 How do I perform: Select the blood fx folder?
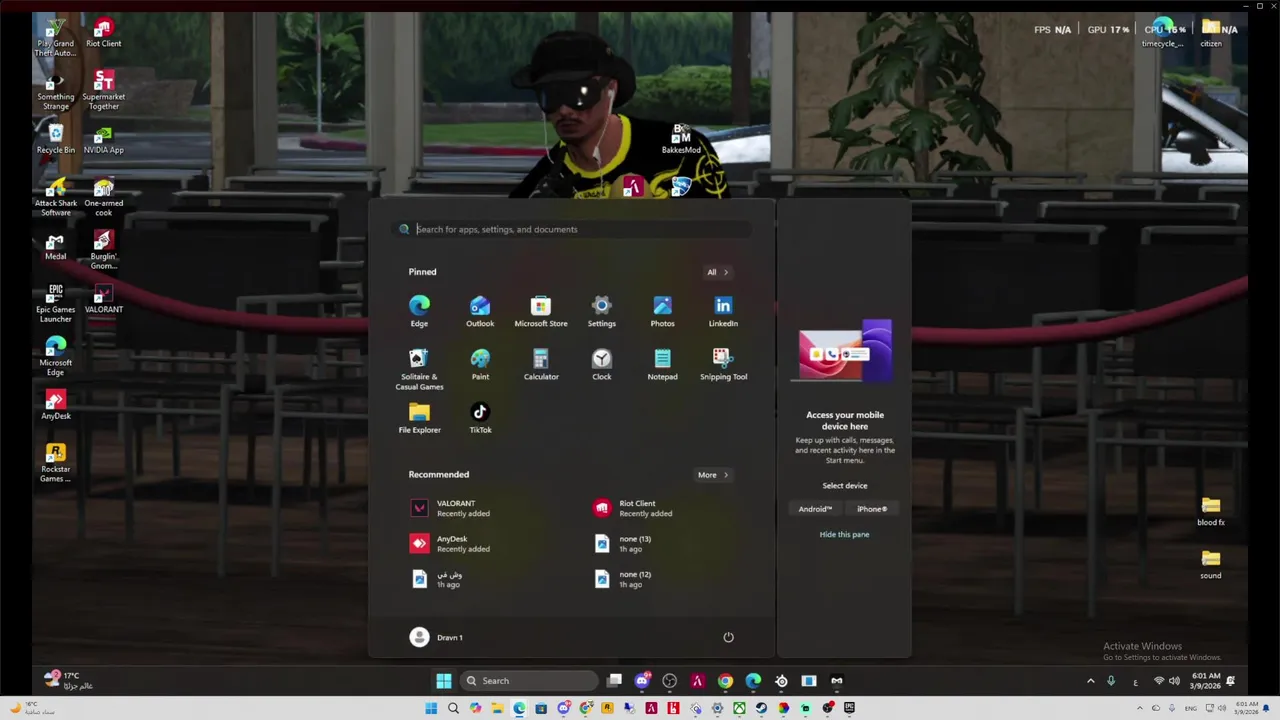coord(1211,512)
